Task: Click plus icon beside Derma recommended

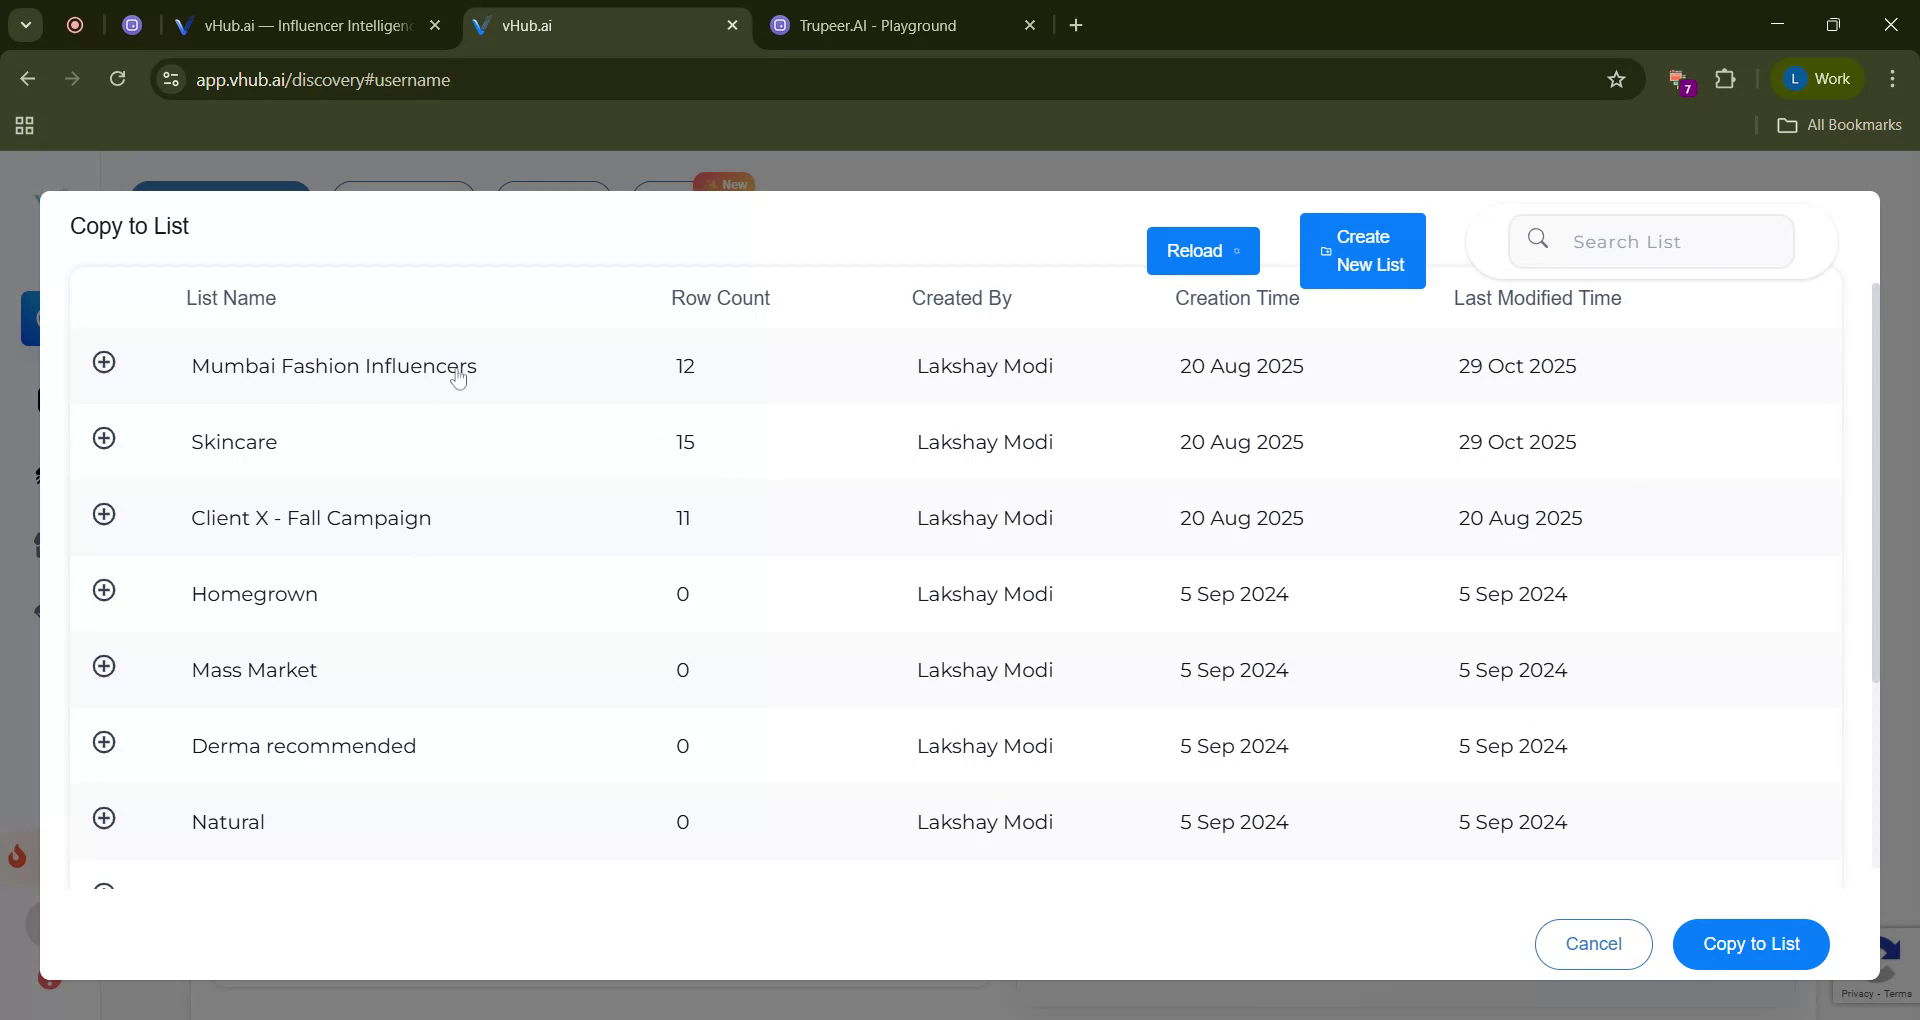Action: click(105, 742)
